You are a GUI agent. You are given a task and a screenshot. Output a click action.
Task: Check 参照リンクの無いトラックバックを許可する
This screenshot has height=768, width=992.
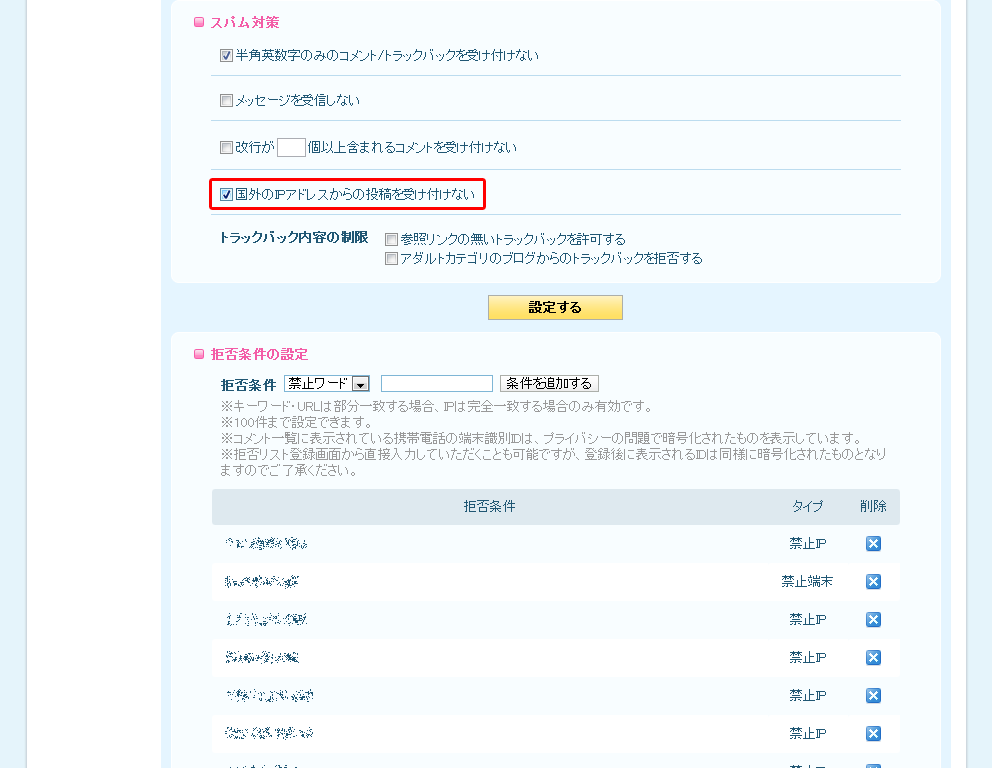(x=391, y=239)
